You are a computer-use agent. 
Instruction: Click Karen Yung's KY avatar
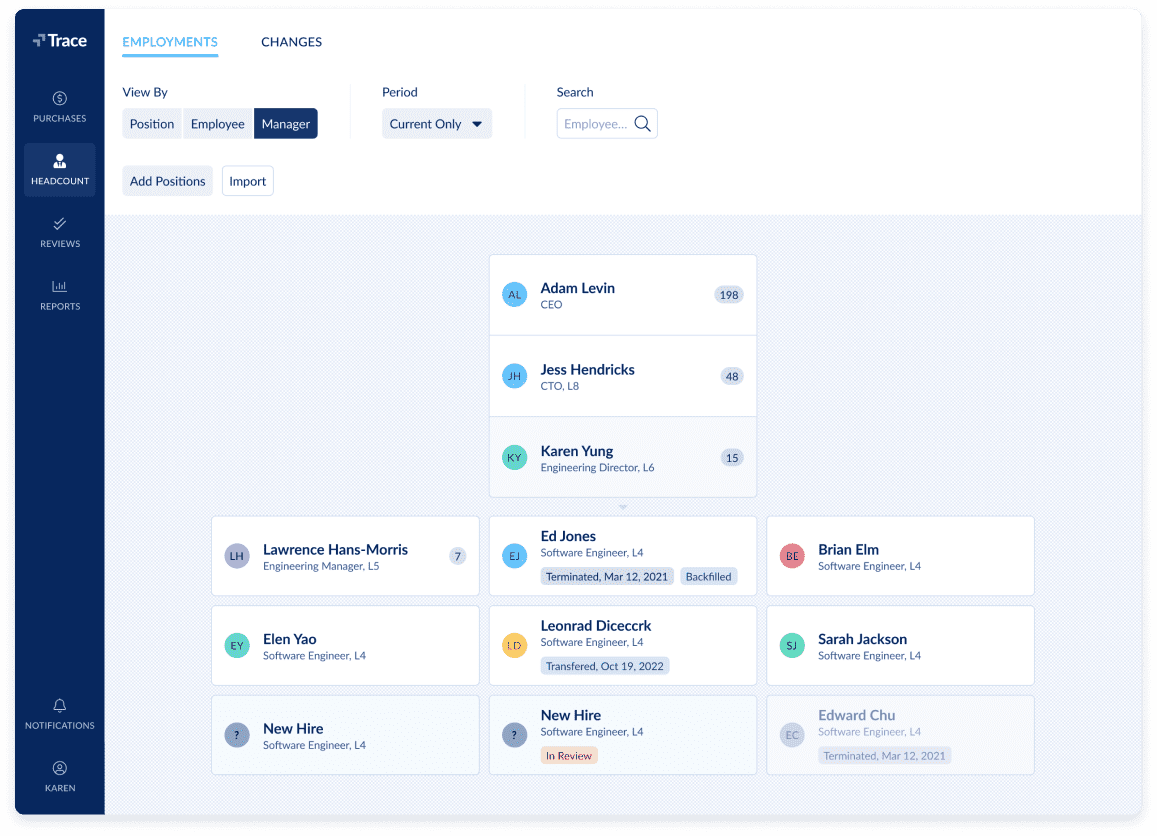[514, 457]
